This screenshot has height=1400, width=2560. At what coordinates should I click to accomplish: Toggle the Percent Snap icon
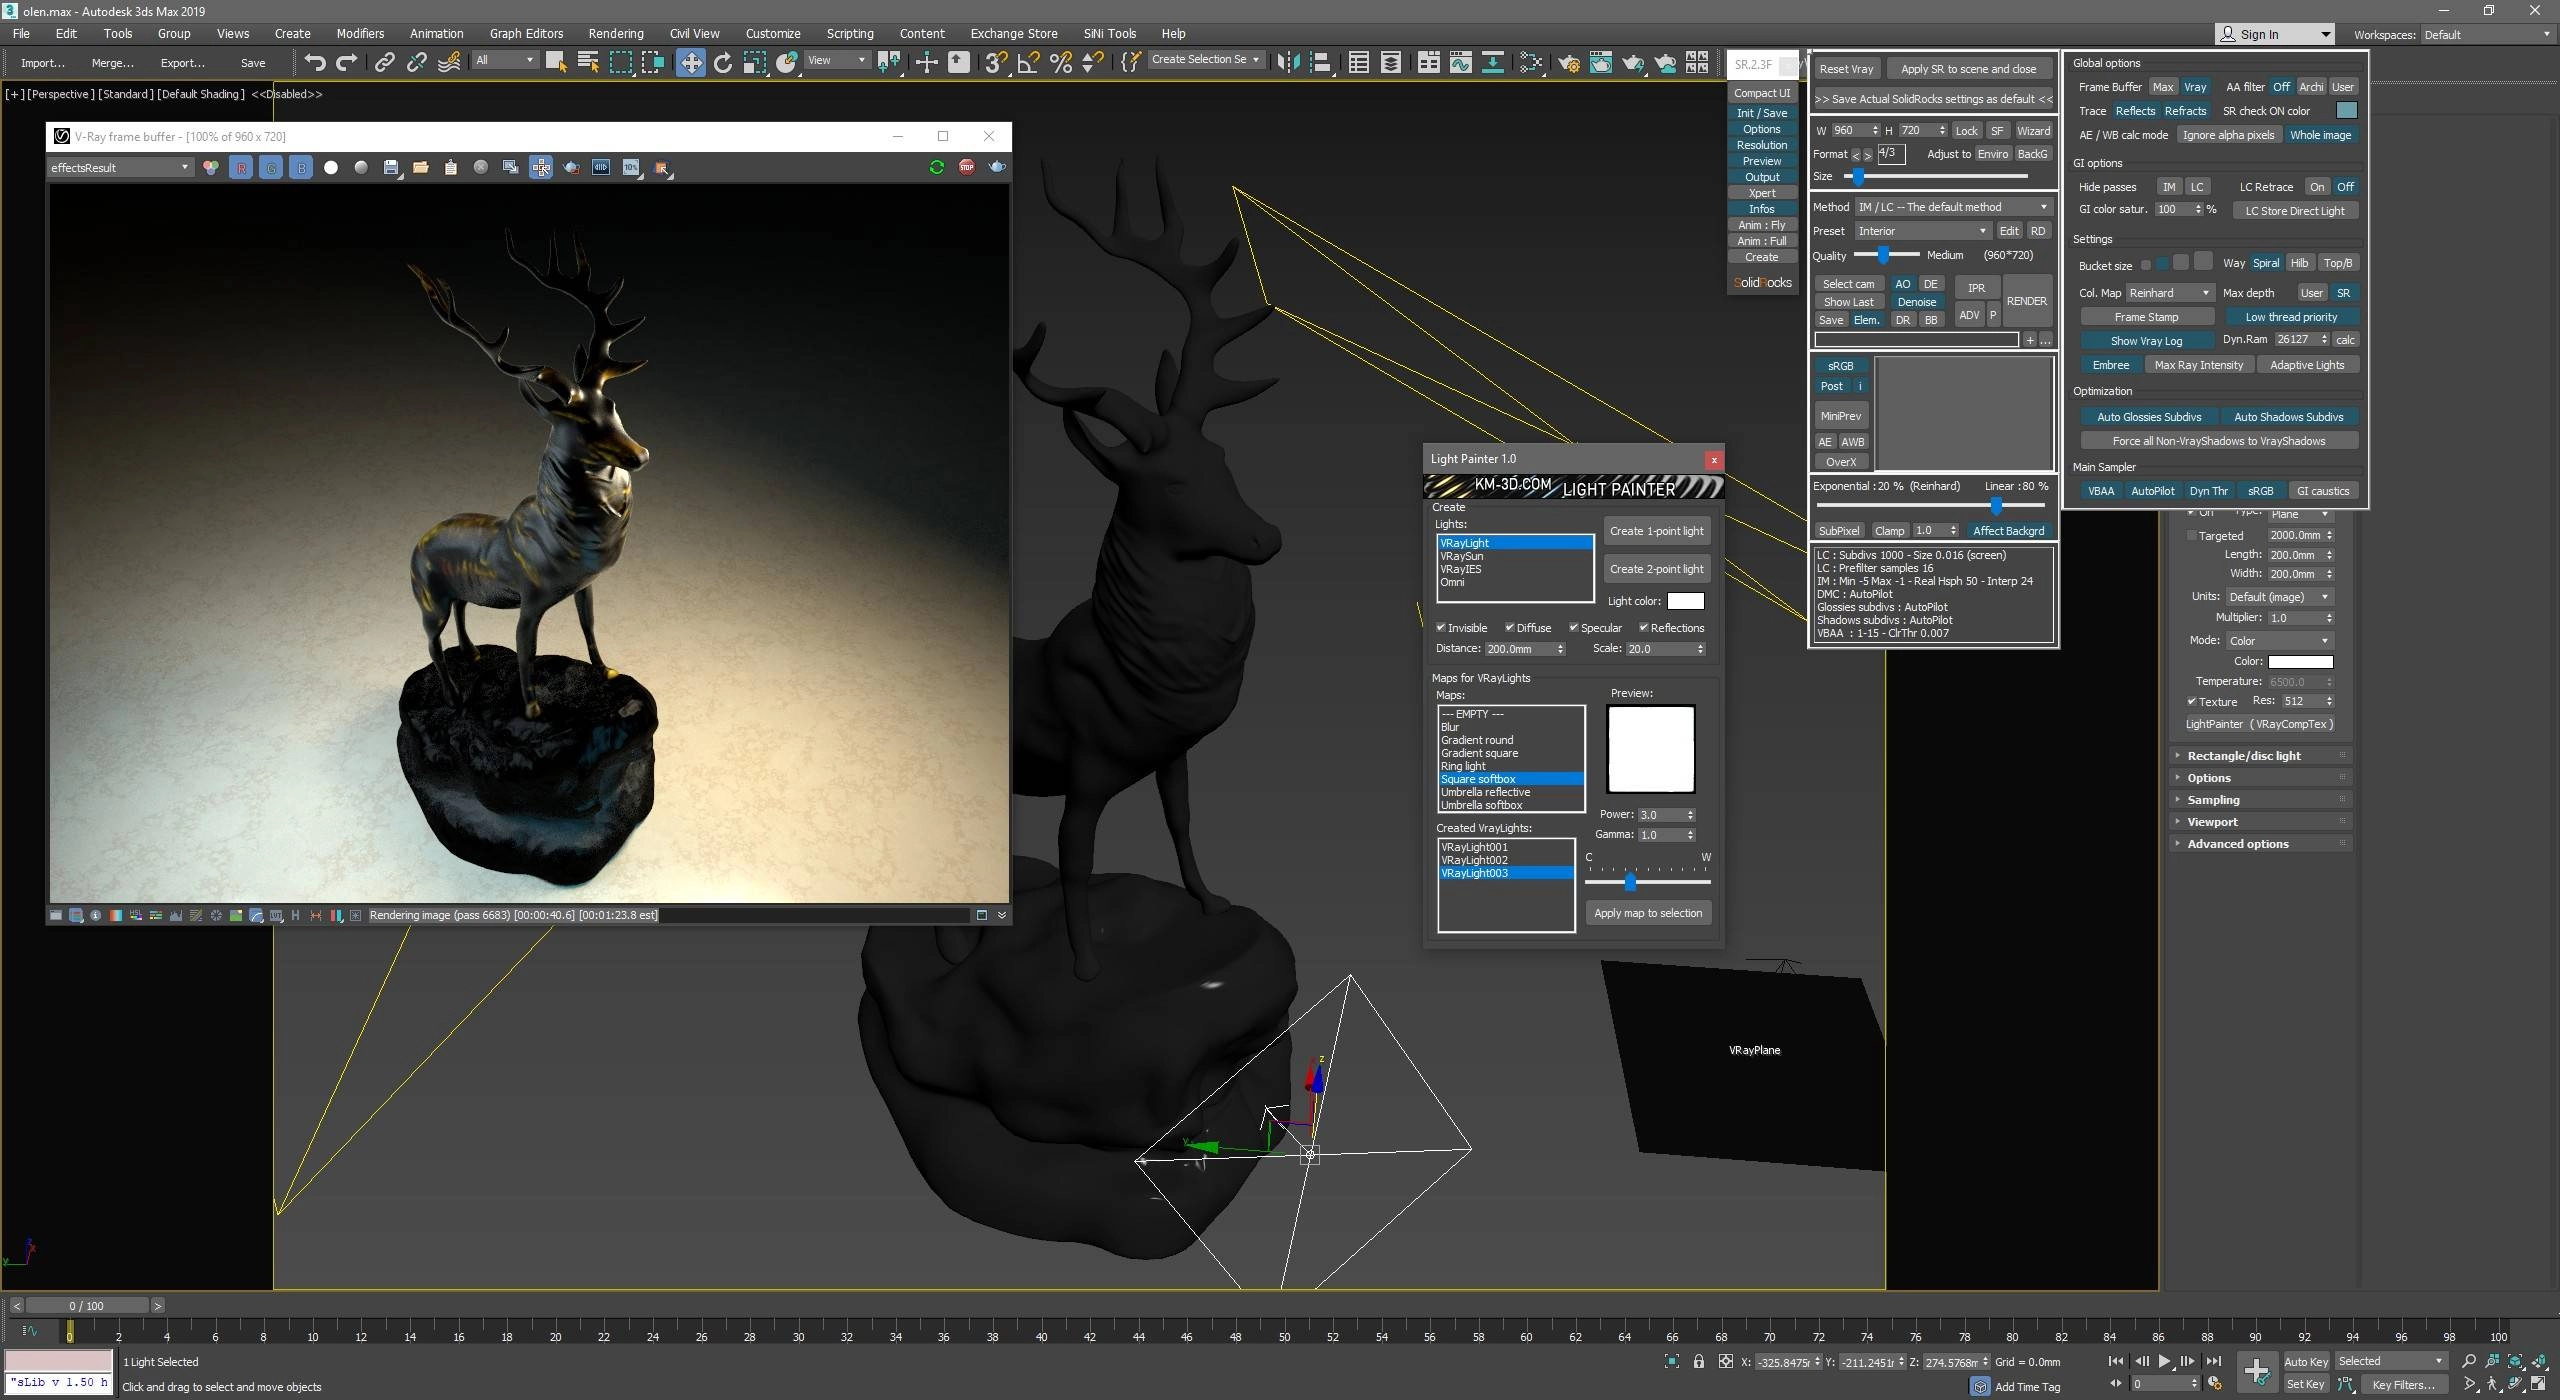tap(1061, 62)
